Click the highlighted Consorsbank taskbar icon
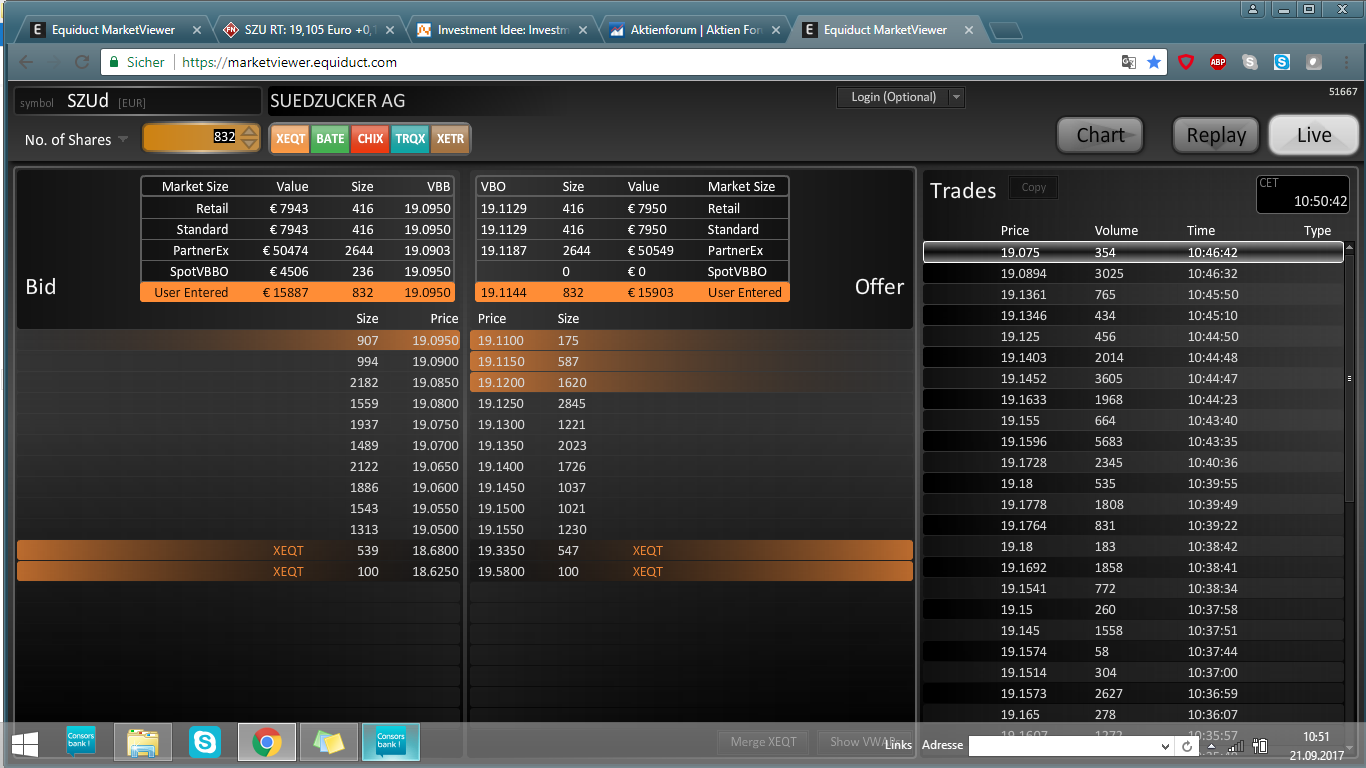 pyautogui.click(x=390, y=742)
